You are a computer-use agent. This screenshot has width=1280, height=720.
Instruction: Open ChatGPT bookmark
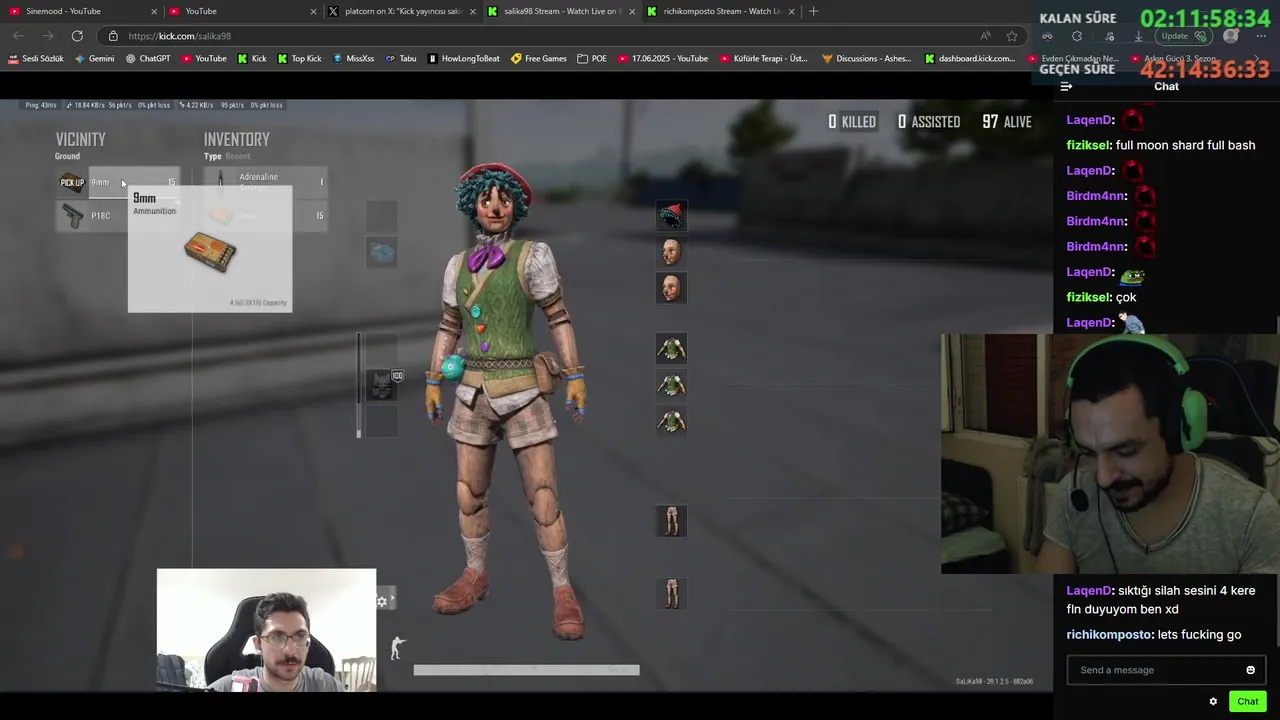(148, 59)
